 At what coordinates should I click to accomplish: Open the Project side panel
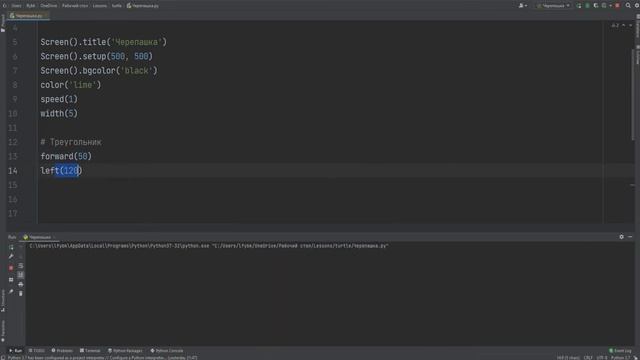(x=3, y=23)
